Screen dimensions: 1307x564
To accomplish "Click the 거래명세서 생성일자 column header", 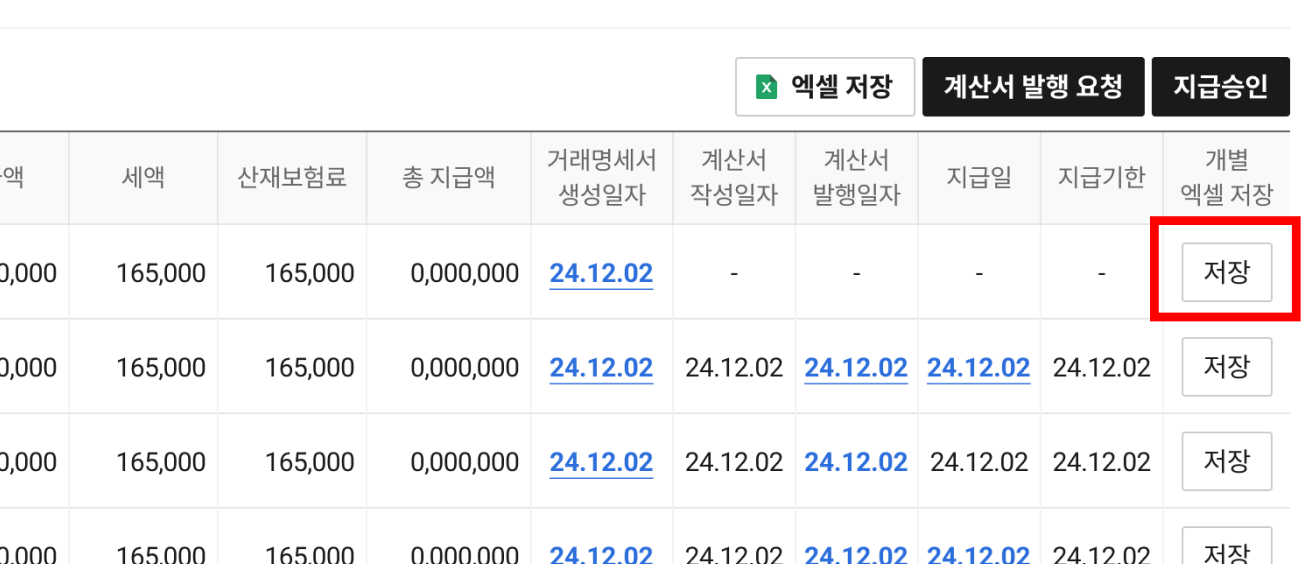I will [x=602, y=178].
